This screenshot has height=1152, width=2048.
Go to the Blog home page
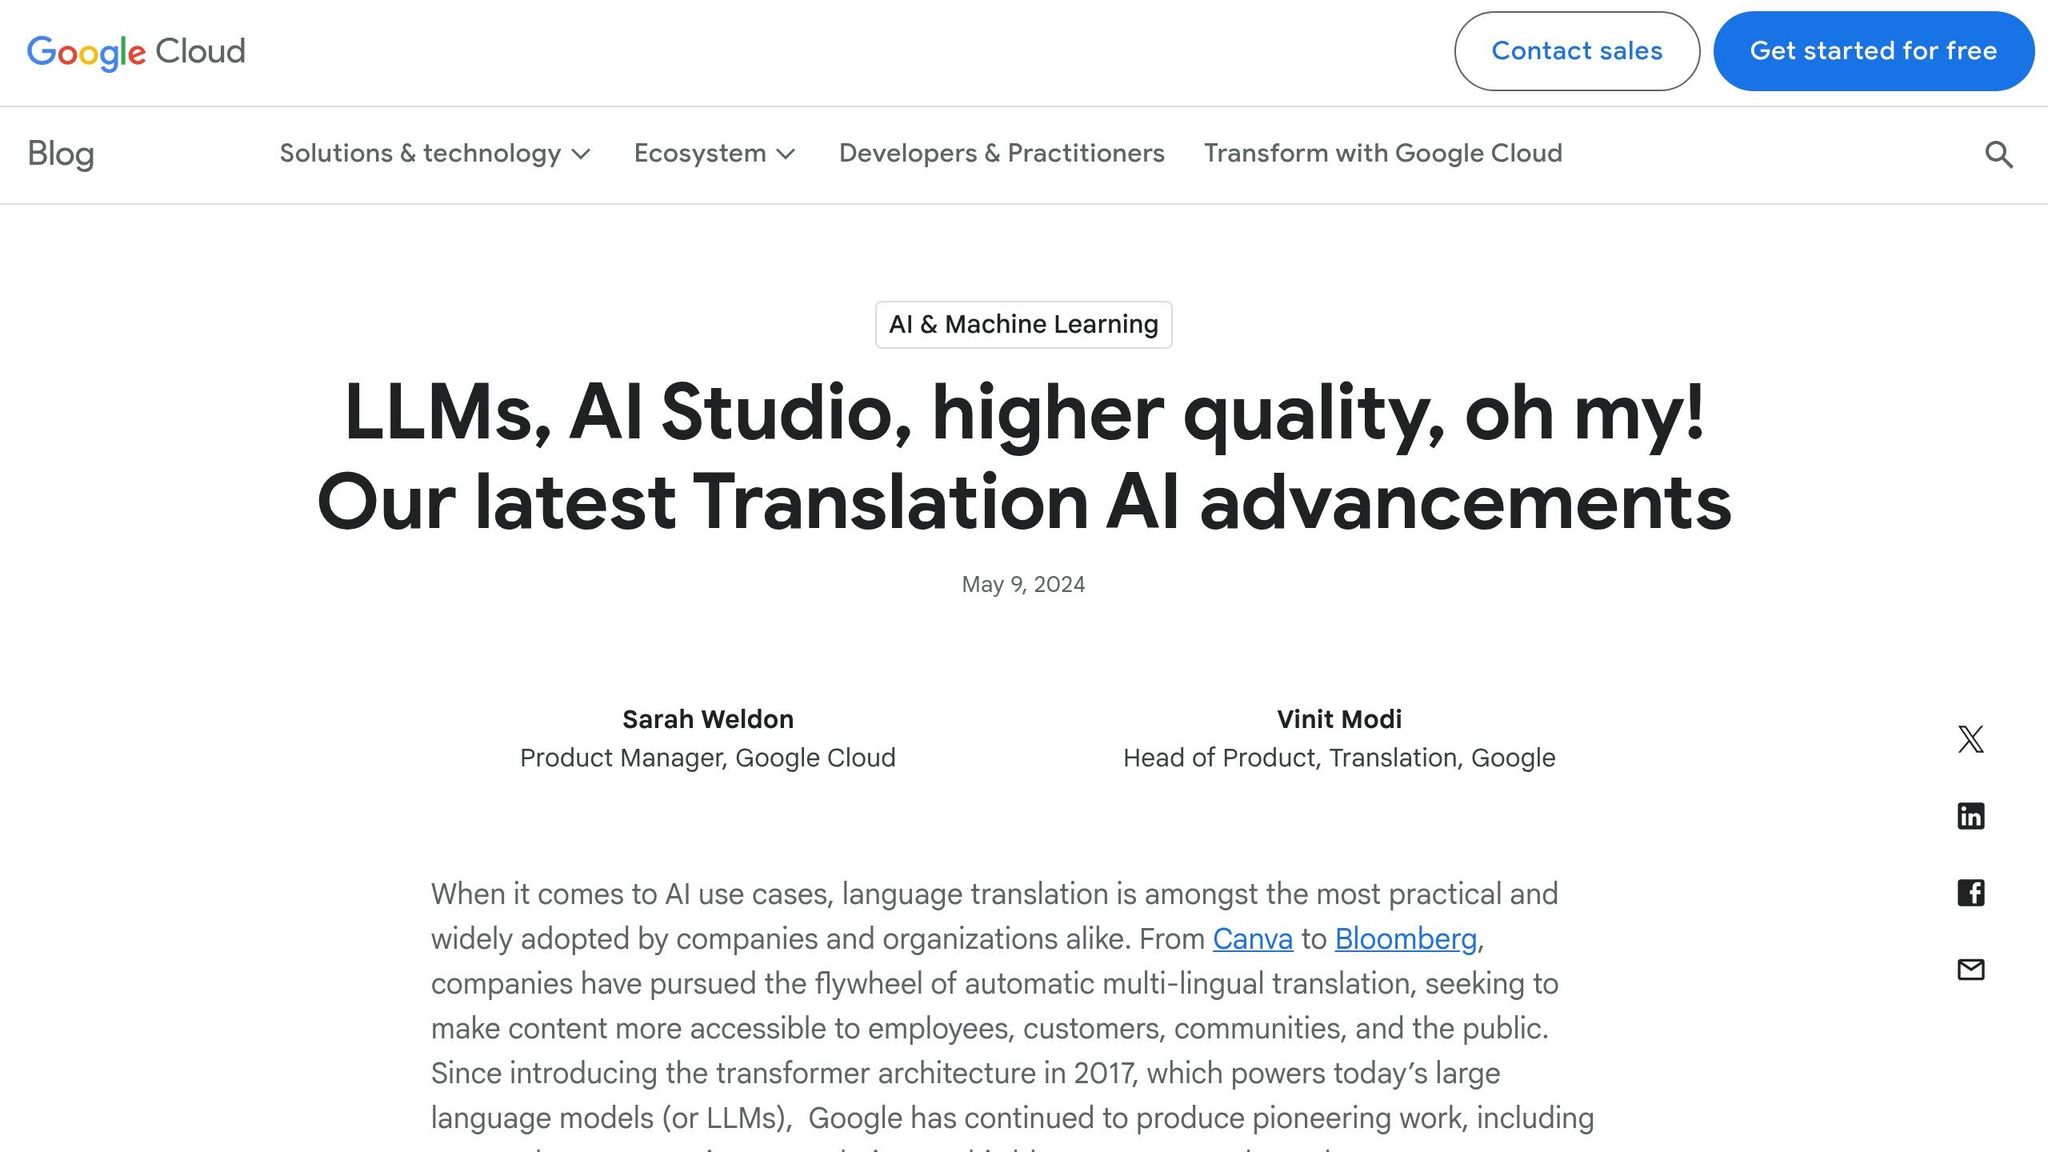(61, 154)
